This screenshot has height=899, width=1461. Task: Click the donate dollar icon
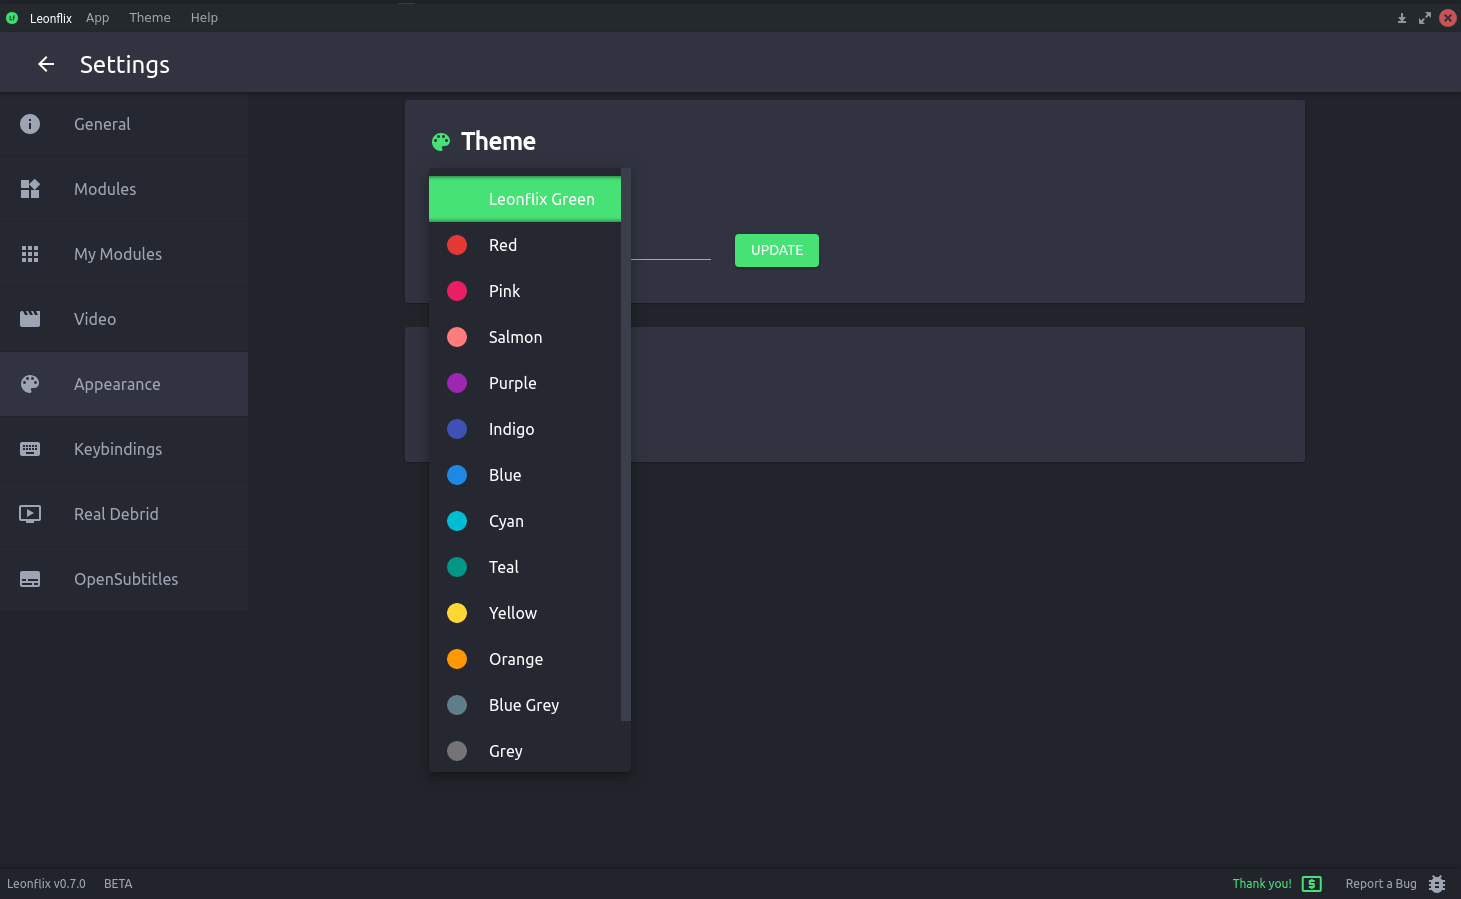1312,884
